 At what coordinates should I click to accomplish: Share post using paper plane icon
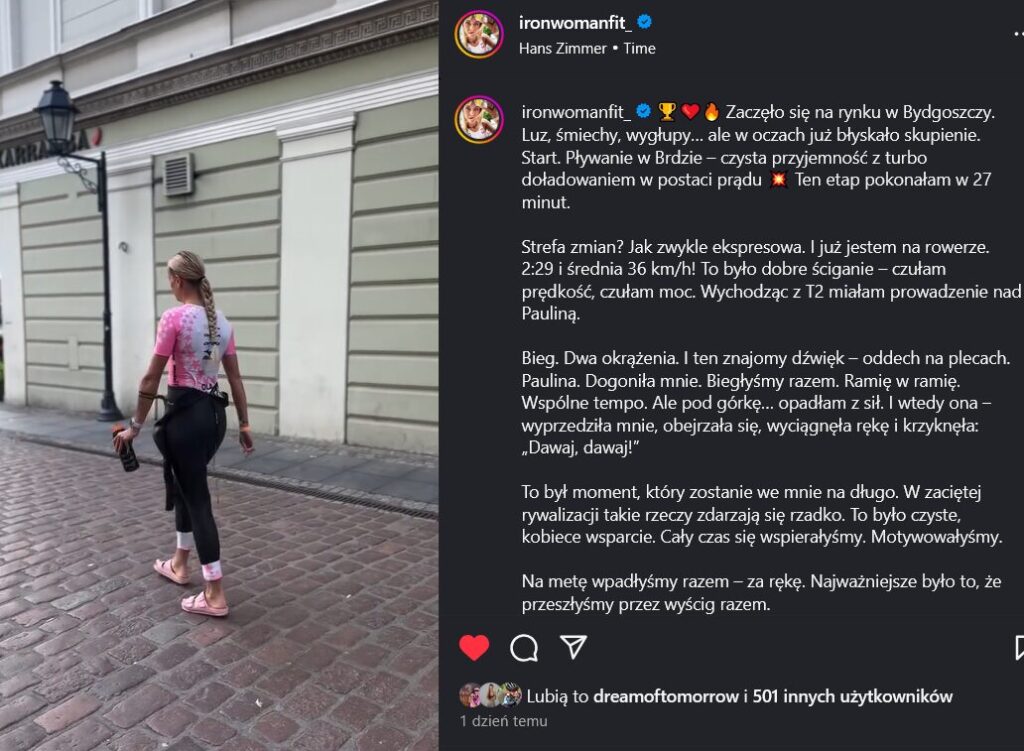573,647
